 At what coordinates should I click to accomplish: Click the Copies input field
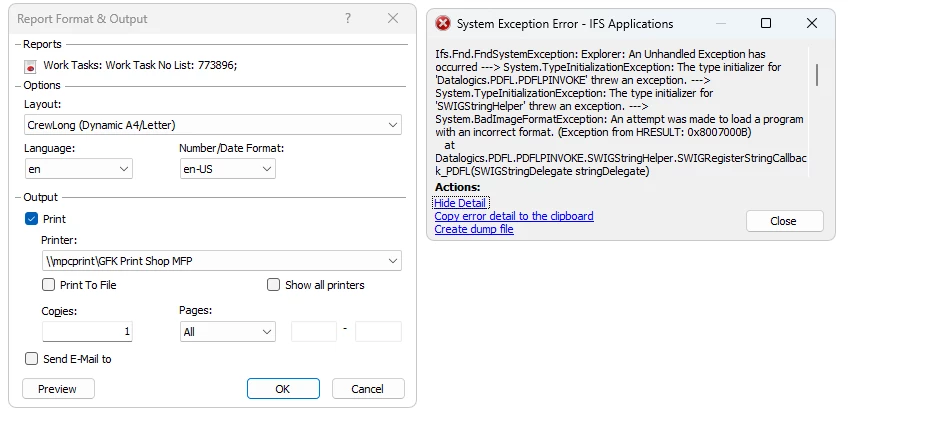(87, 331)
